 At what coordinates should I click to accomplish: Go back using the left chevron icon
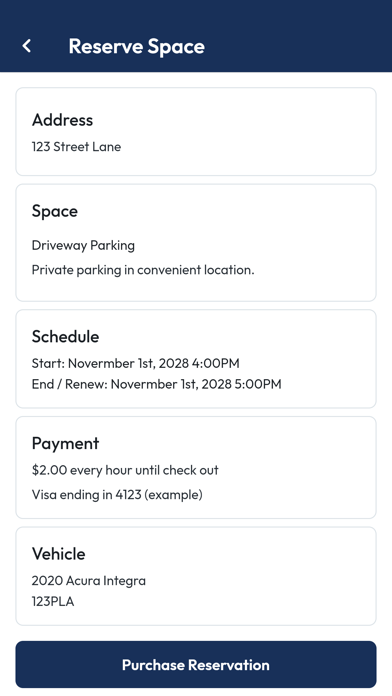coord(27,46)
